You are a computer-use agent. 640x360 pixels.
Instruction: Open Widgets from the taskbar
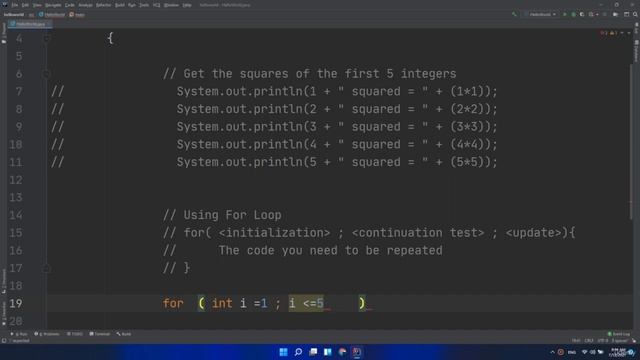pyautogui.click(x=328, y=352)
